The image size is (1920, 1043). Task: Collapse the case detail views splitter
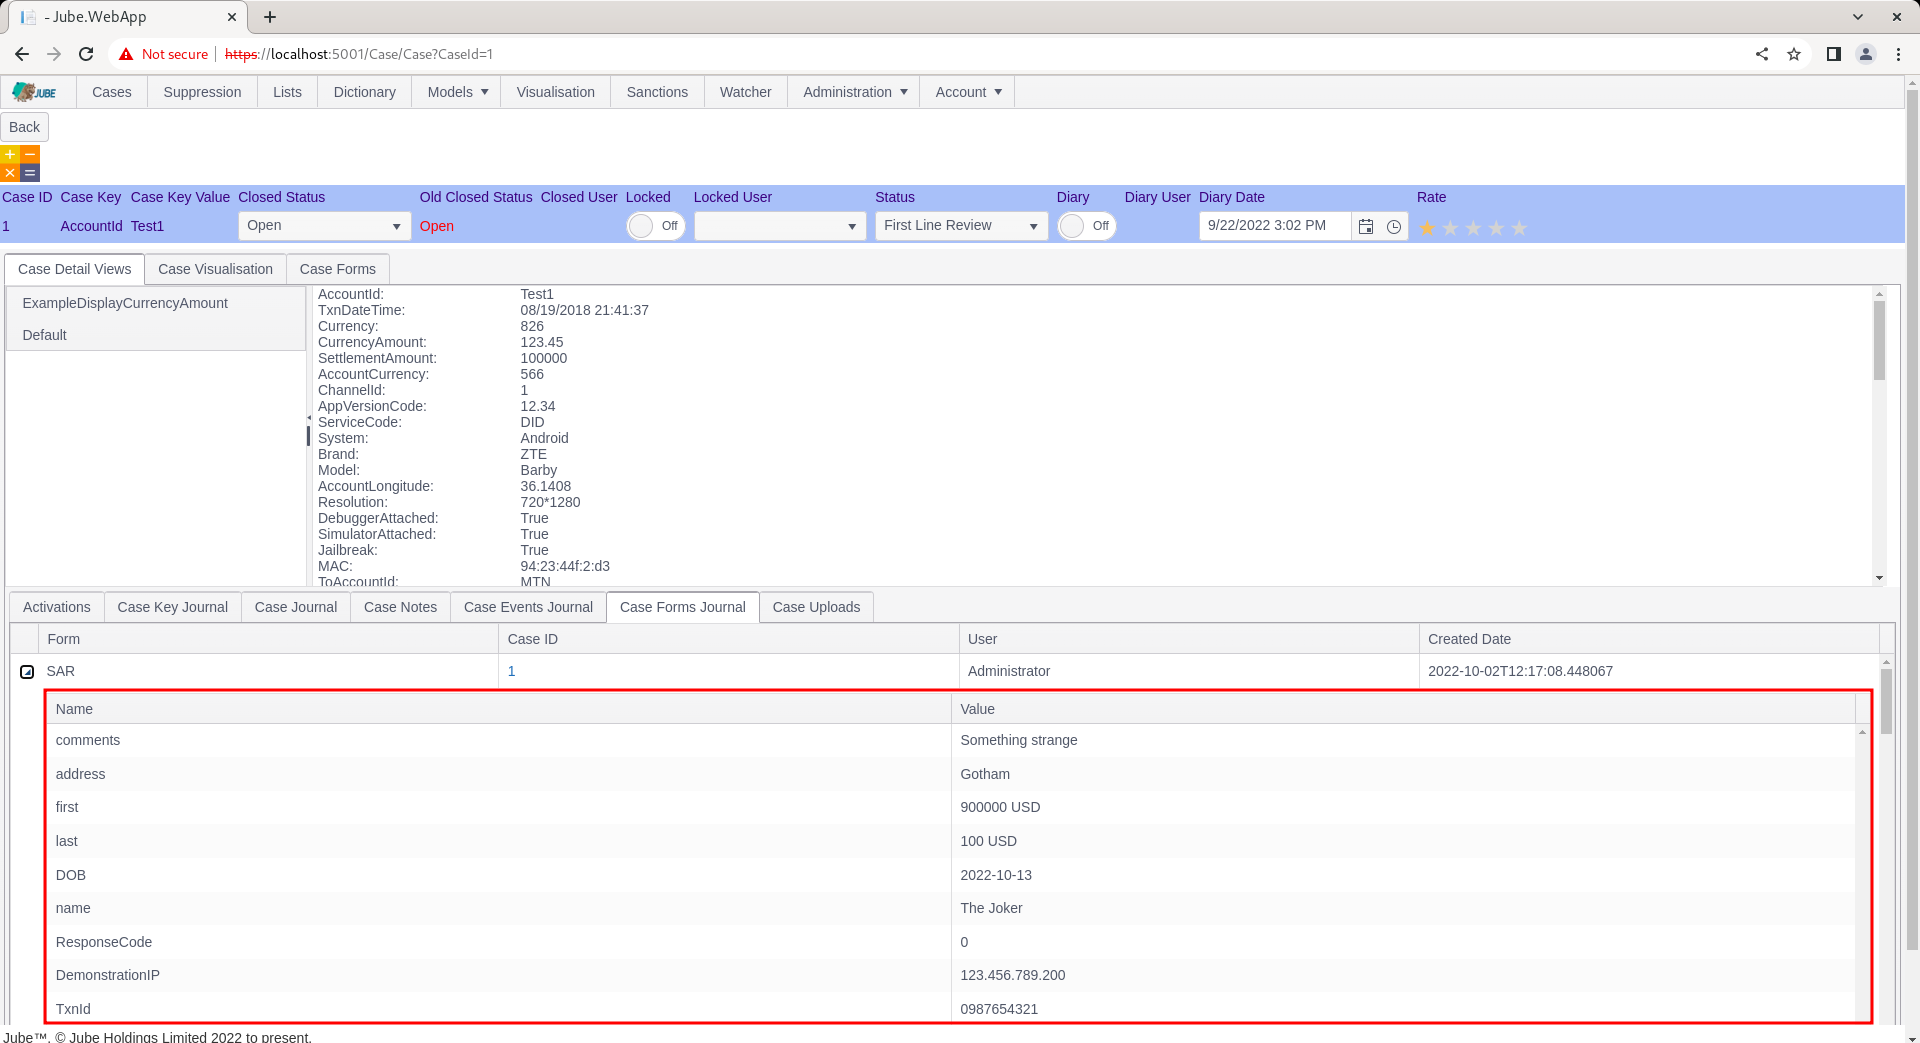pyautogui.click(x=308, y=418)
